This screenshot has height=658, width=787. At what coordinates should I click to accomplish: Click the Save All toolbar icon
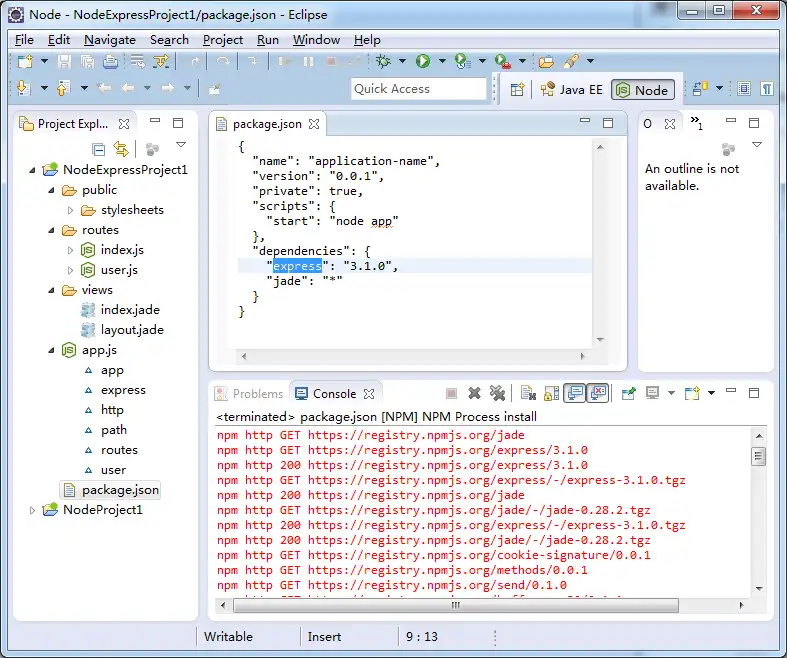[x=87, y=61]
